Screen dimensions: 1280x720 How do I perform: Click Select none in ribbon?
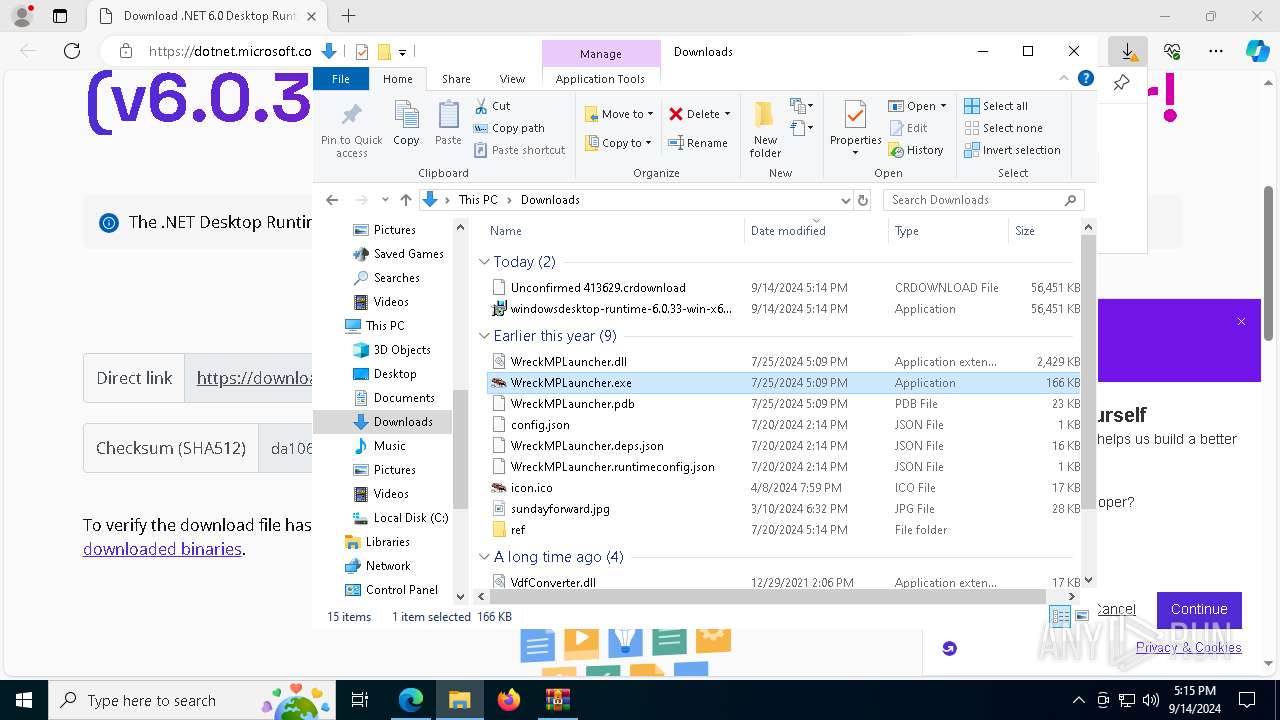1003,128
